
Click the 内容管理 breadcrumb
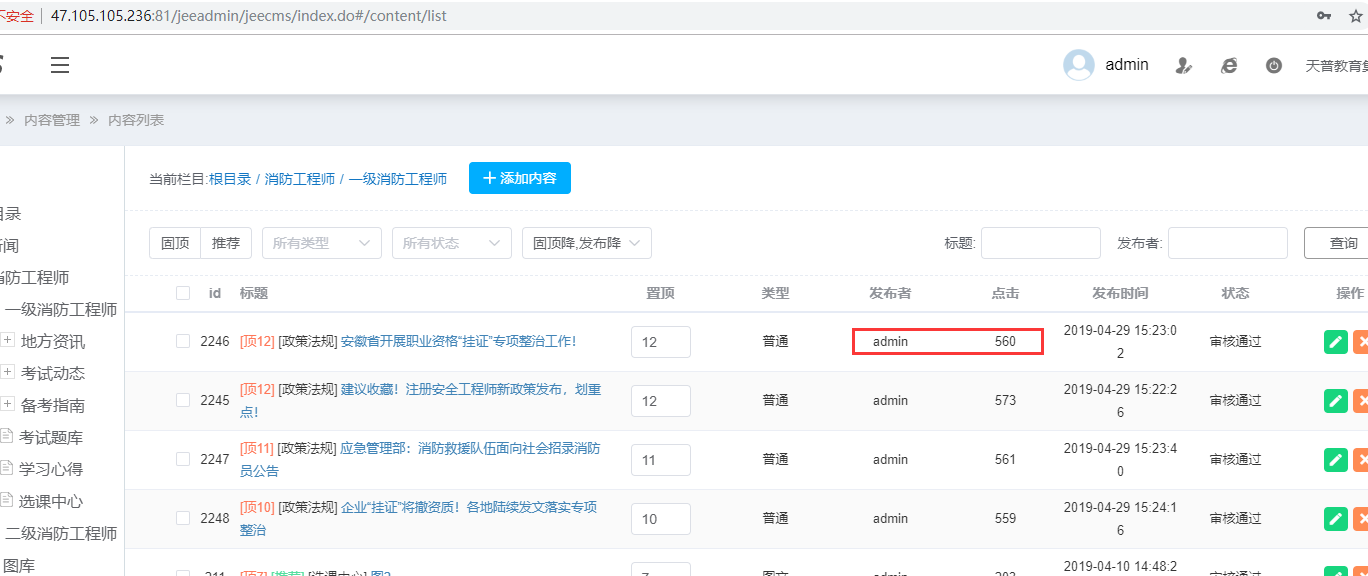tap(52, 120)
